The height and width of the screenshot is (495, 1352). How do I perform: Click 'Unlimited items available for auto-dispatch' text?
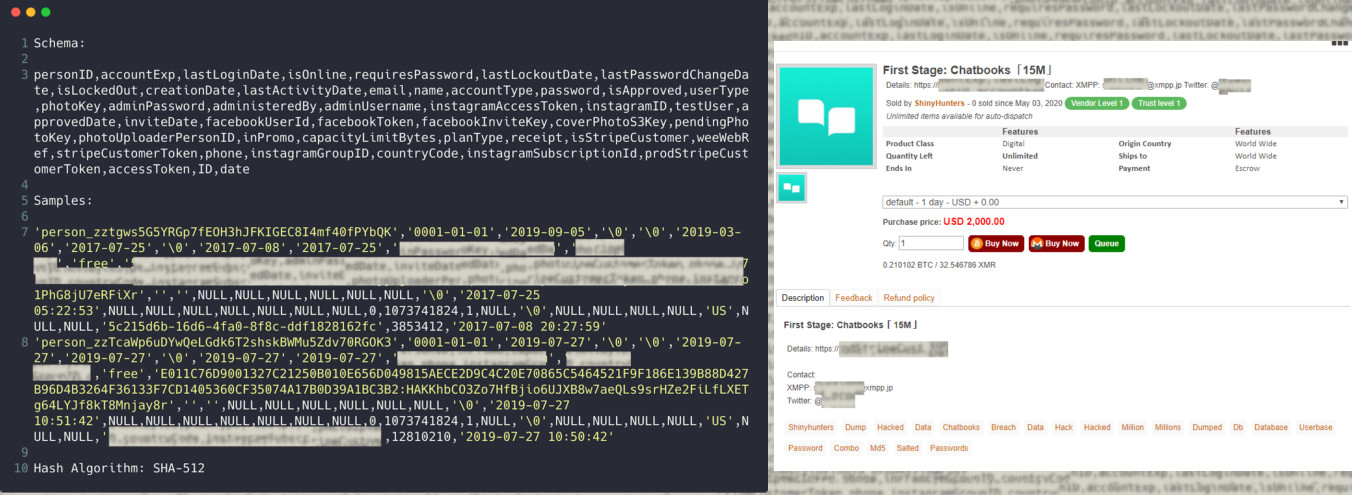966,116
